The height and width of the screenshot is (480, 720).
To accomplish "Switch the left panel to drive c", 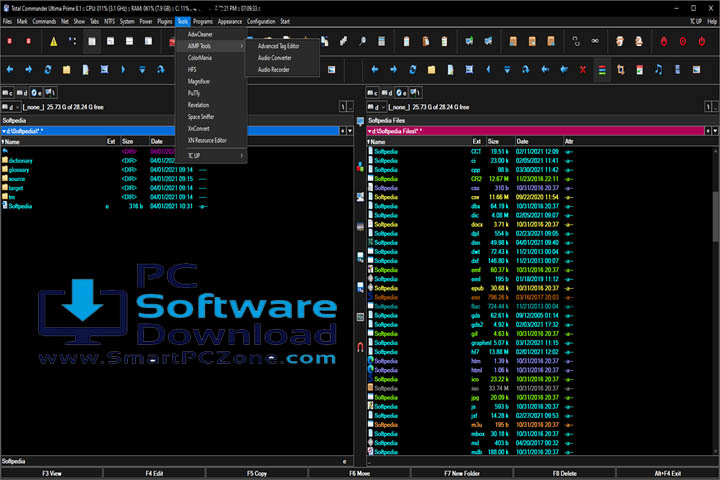I will pyautogui.click(x=7, y=93).
